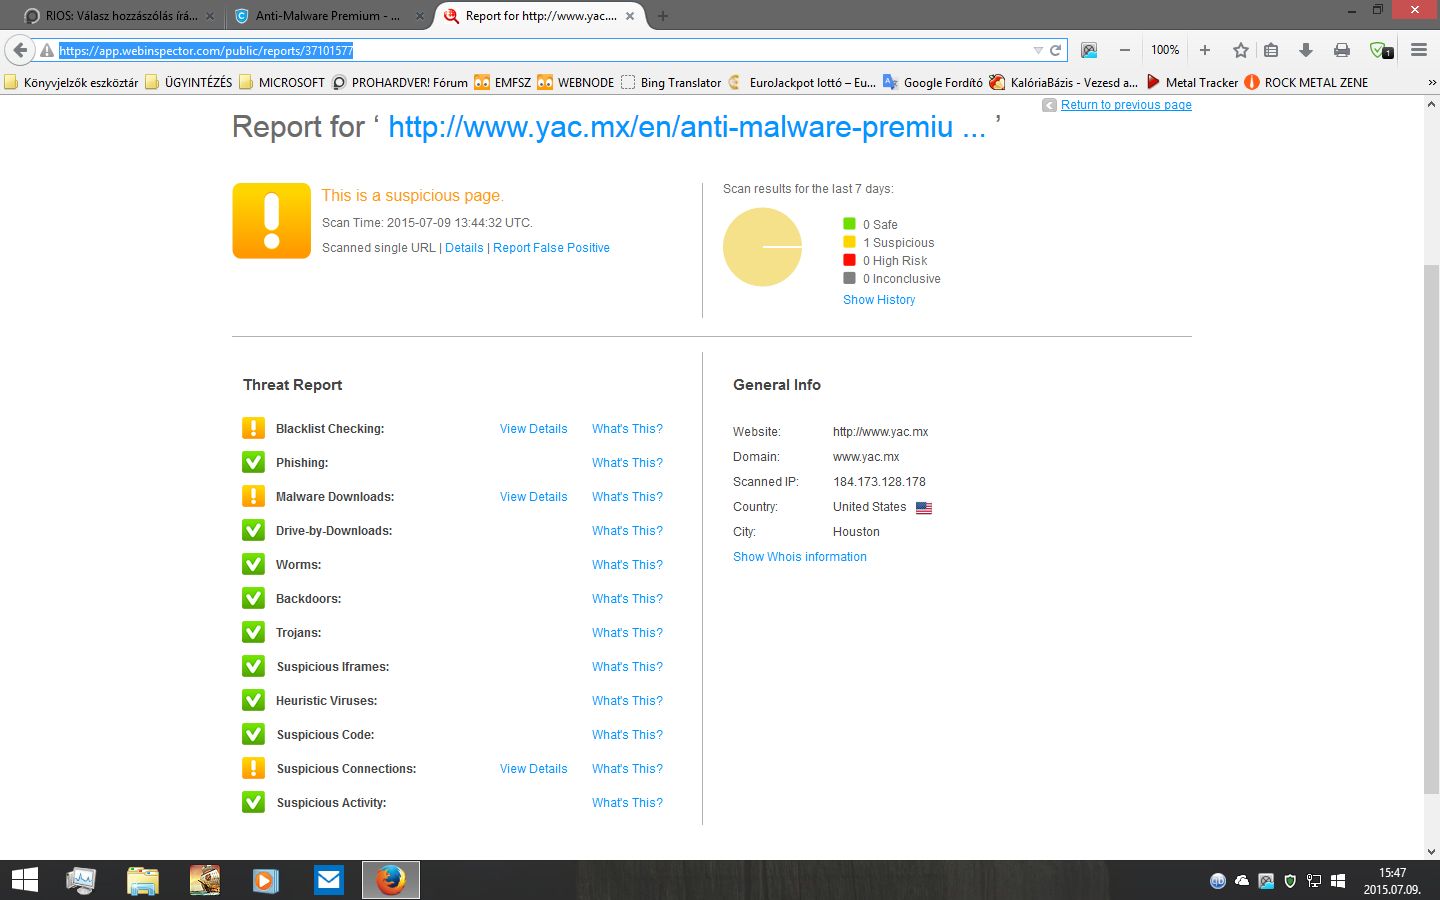
Task: Open the Mail app in taskbar
Action: point(328,880)
